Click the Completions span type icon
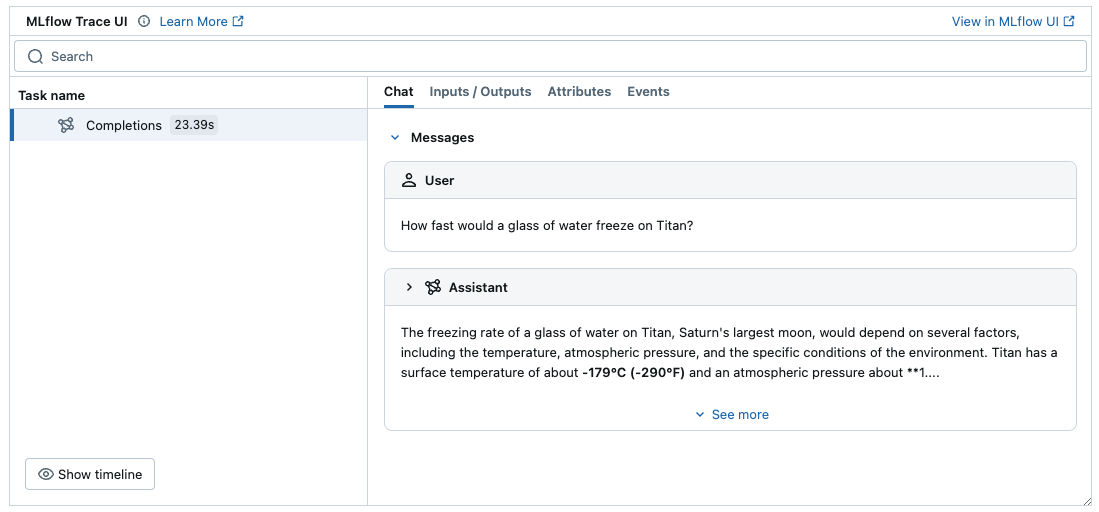 (x=66, y=125)
